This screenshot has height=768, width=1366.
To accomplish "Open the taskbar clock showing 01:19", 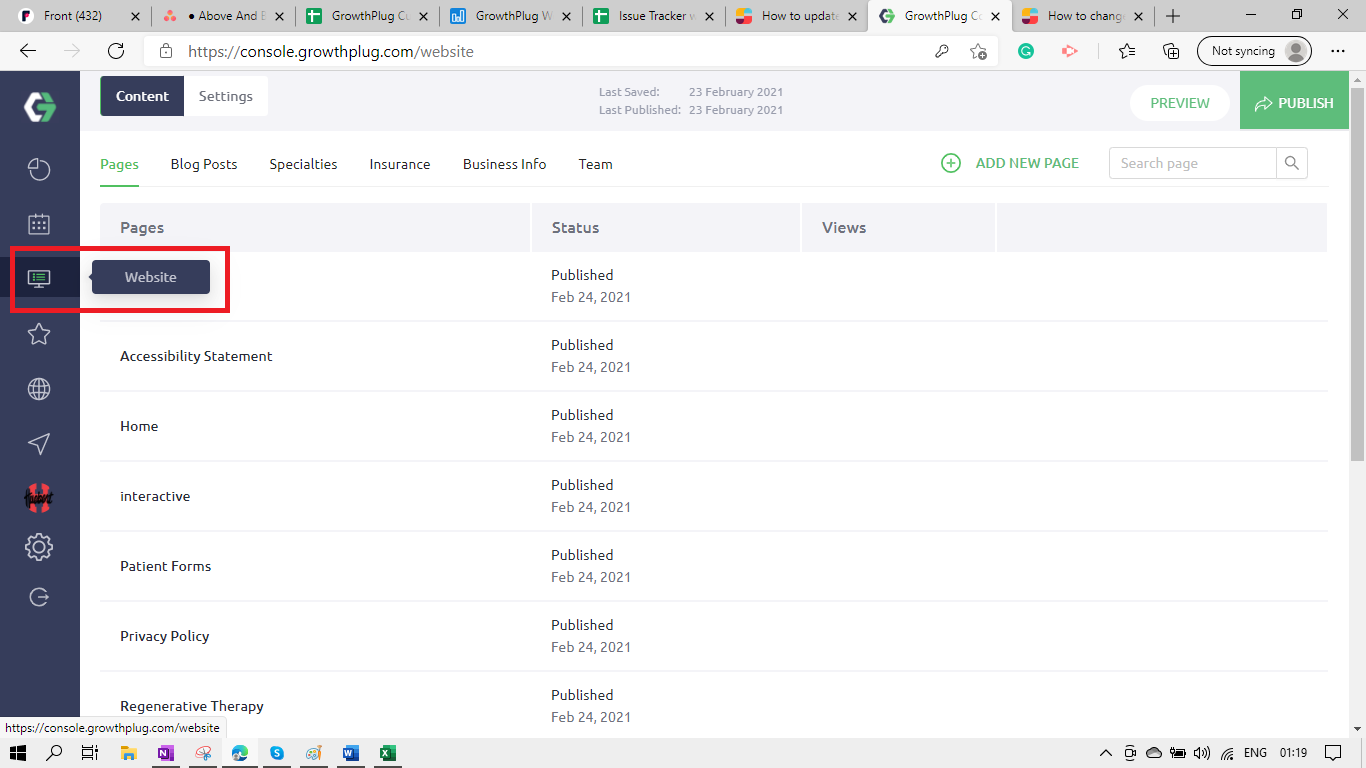I will click(x=1293, y=753).
